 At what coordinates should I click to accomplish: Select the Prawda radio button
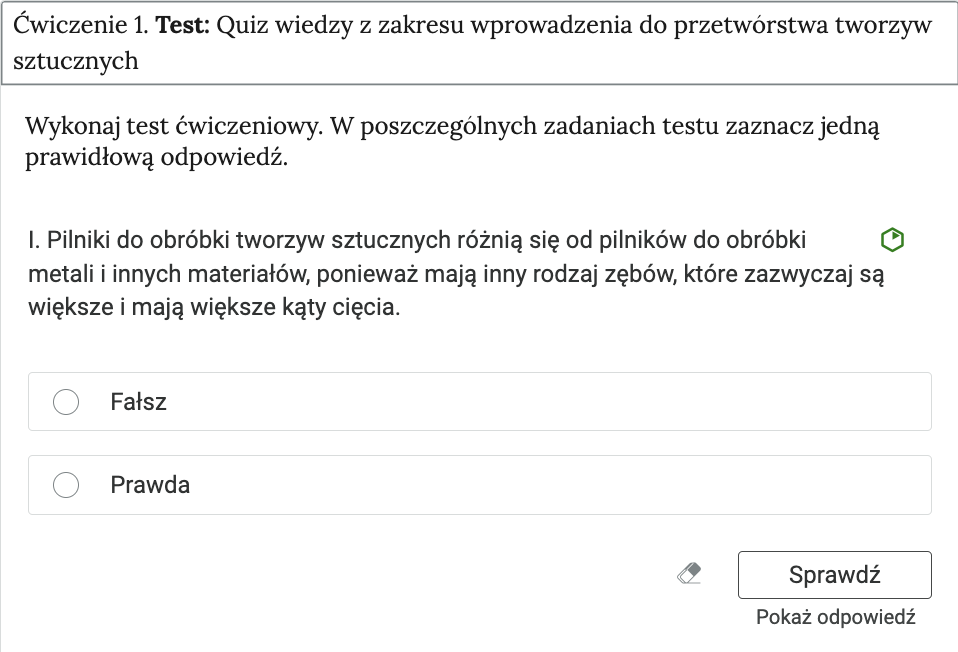click(x=66, y=485)
